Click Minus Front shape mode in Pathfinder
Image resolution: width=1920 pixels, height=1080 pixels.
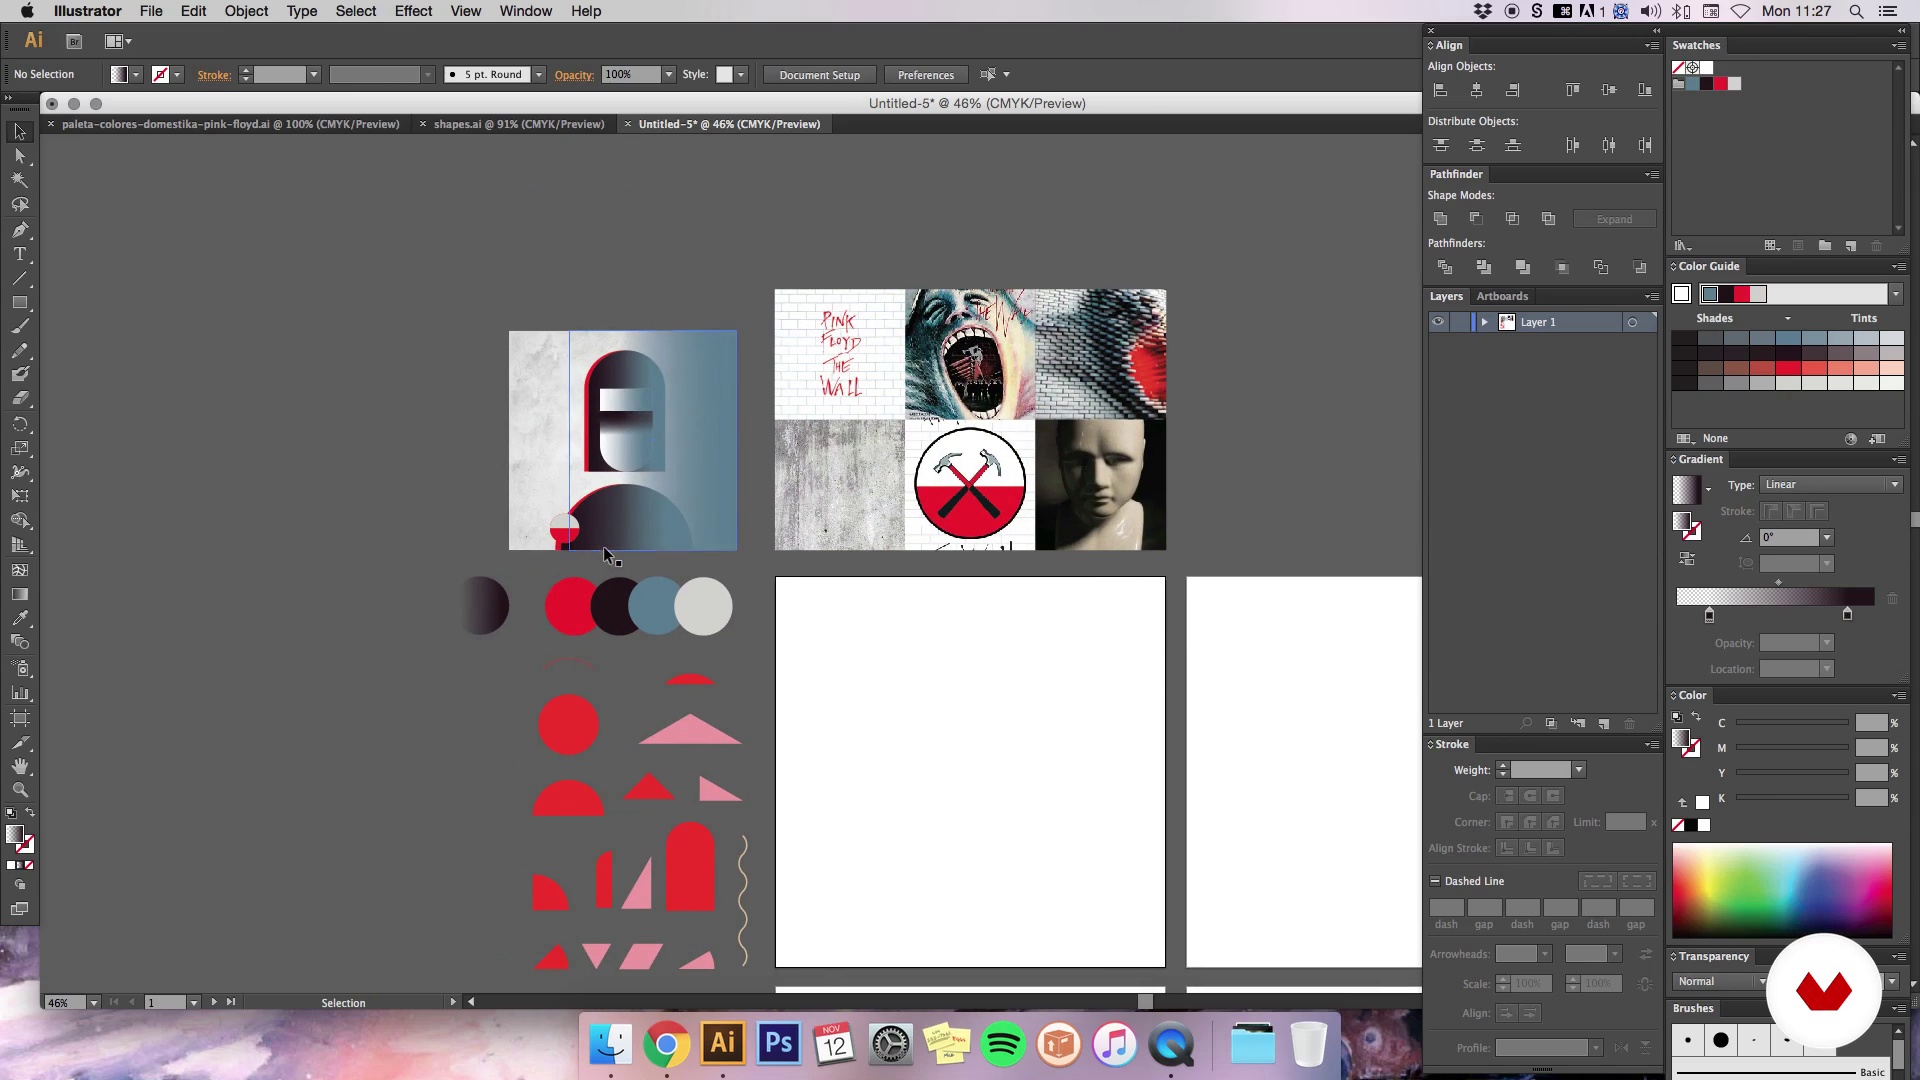click(1476, 219)
